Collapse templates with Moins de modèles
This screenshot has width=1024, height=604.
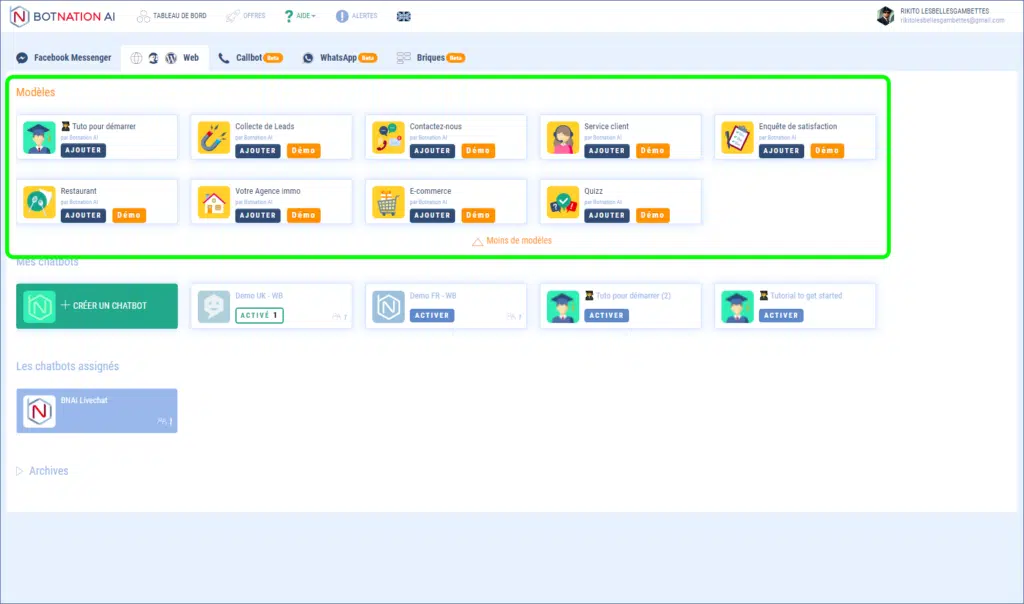click(512, 241)
